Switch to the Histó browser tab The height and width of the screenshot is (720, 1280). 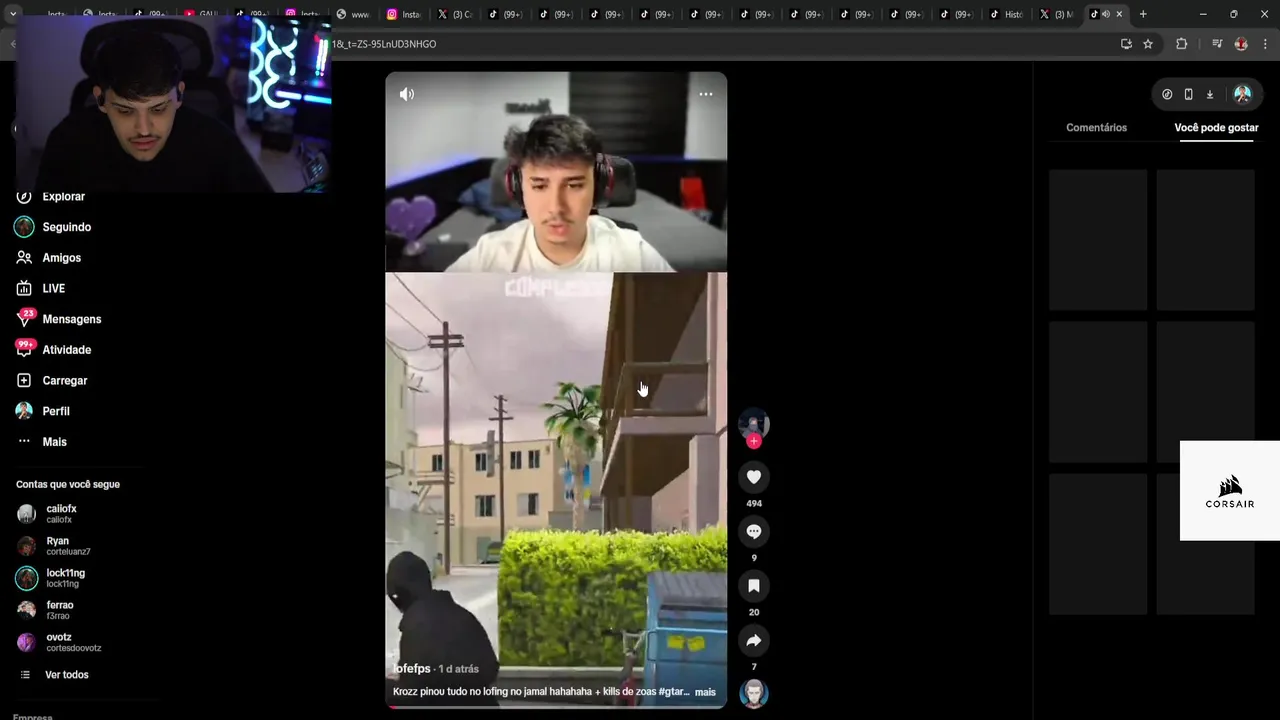click(1005, 14)
